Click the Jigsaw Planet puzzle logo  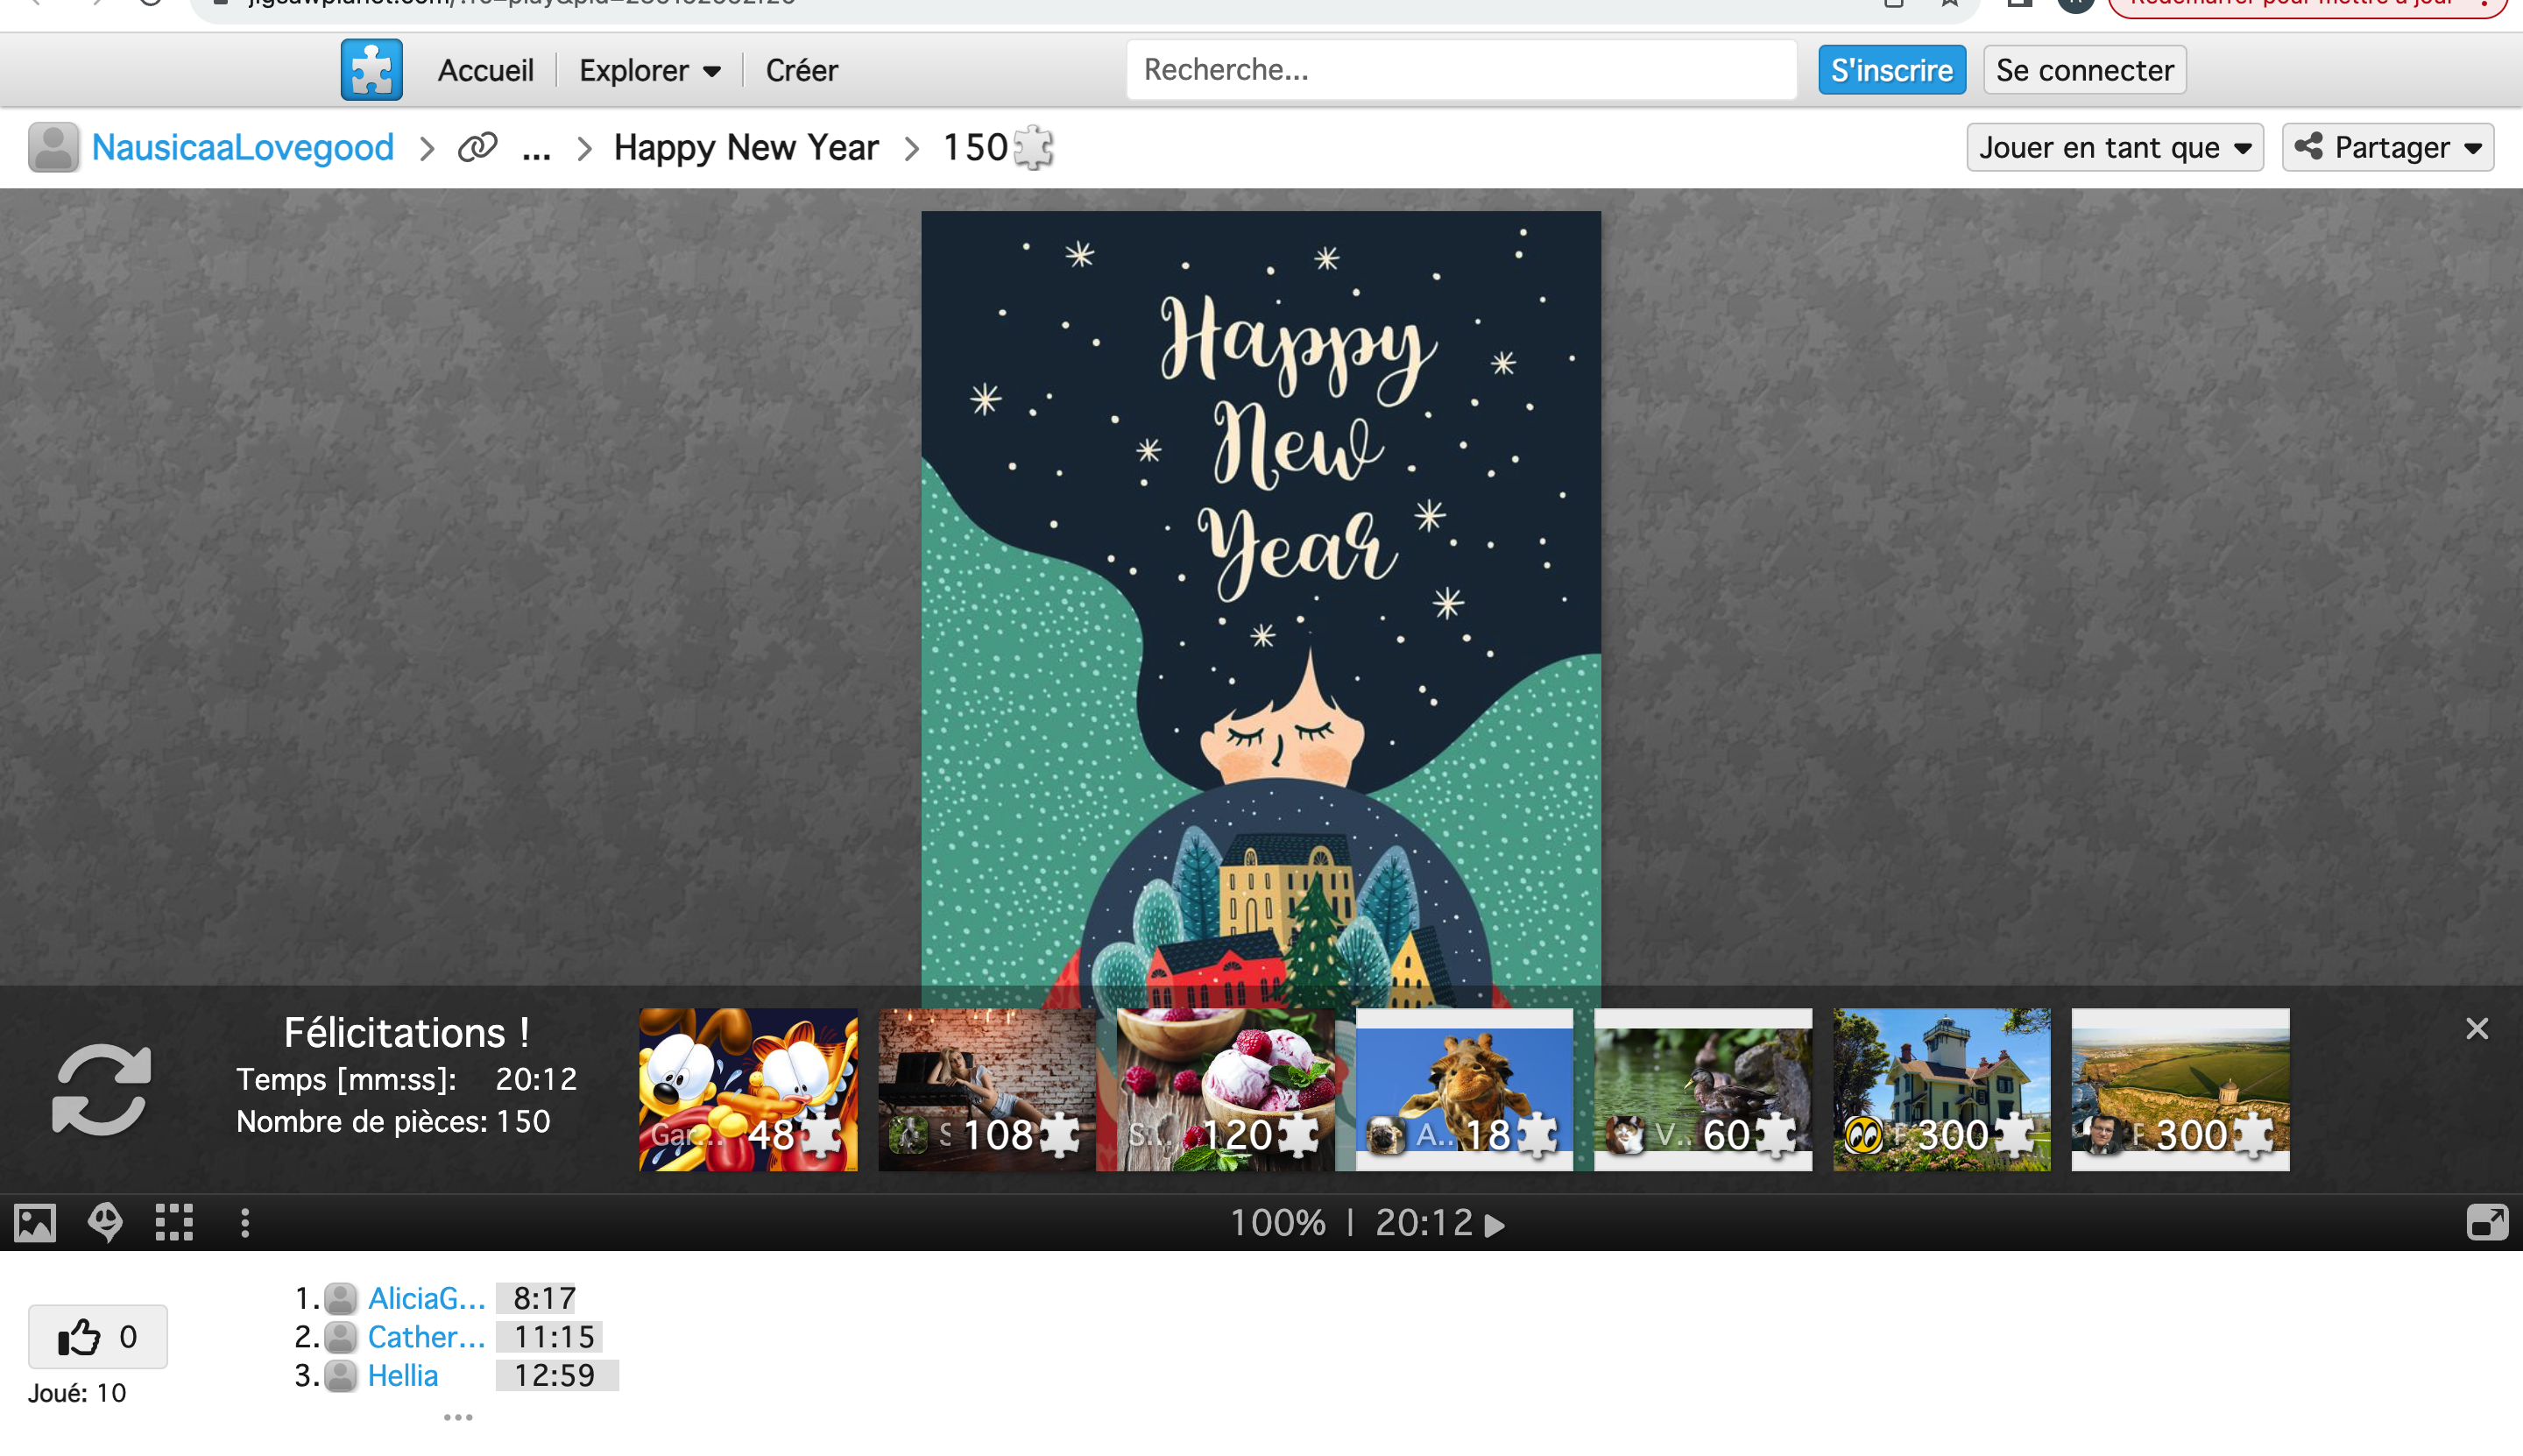(x=371, y=70)
